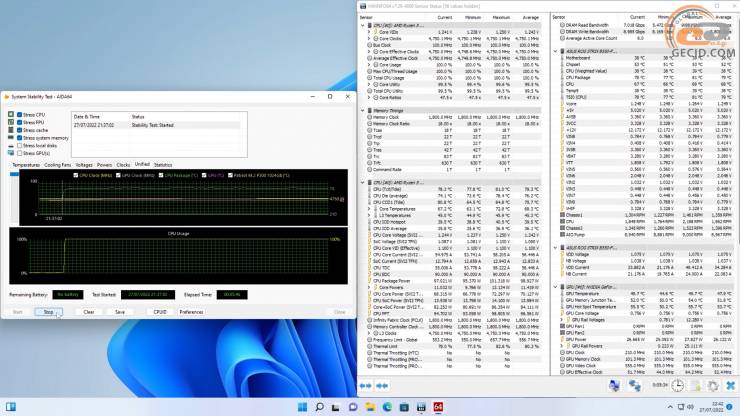Show hidden tray icons chevron
This screenshot has width=740, height=416.
[x=670, y=407]
